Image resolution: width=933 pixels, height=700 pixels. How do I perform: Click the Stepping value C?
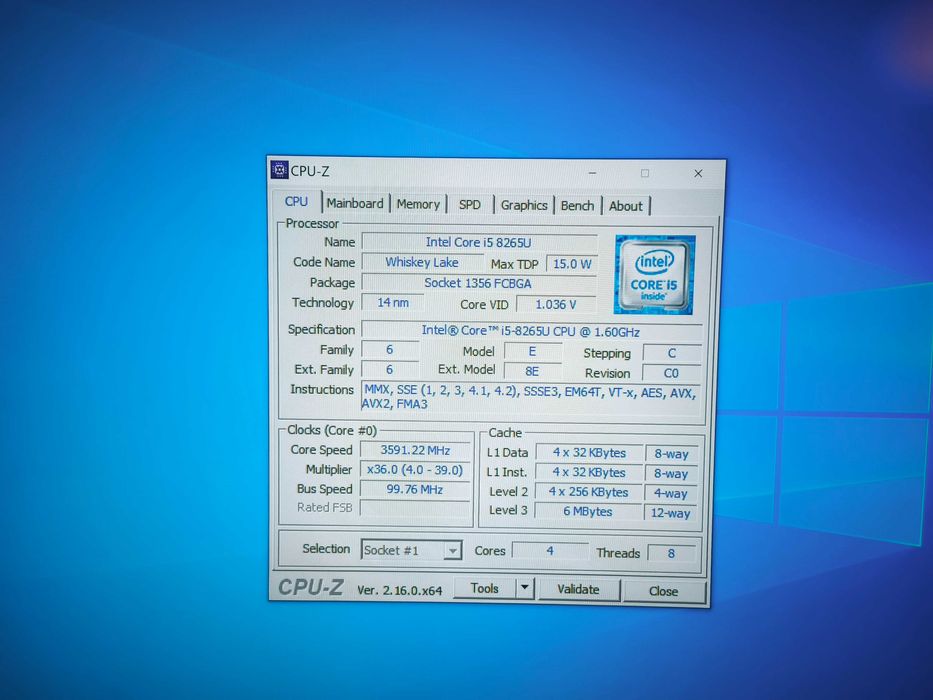[672, 353]
